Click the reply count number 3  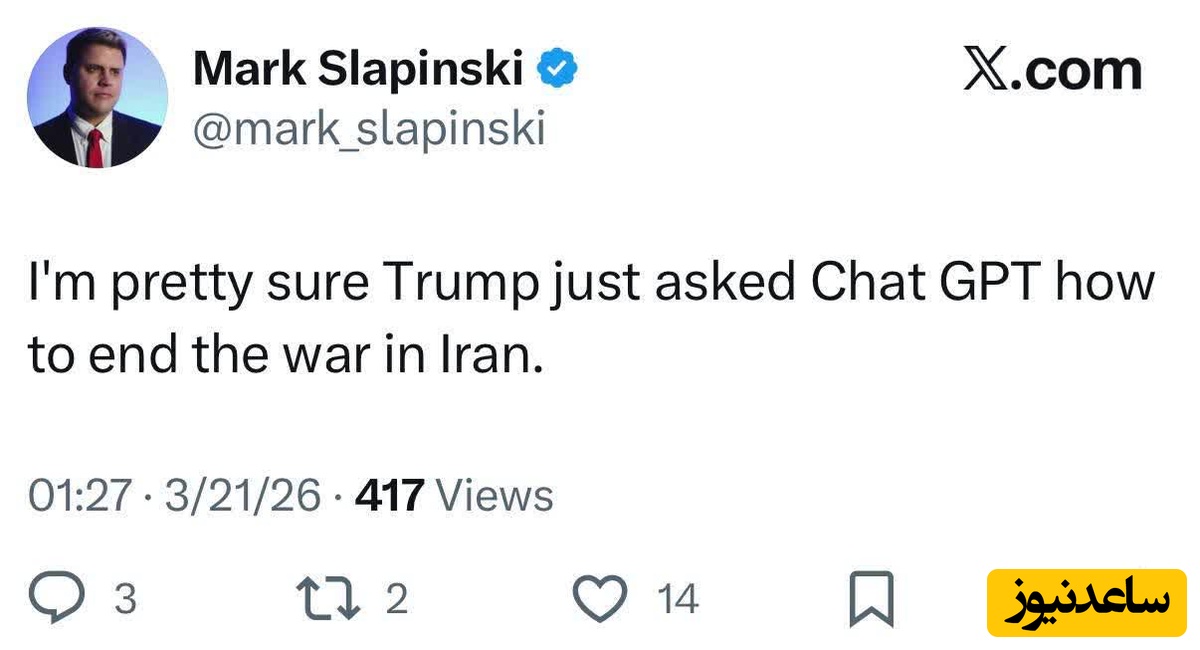point(125,600)
